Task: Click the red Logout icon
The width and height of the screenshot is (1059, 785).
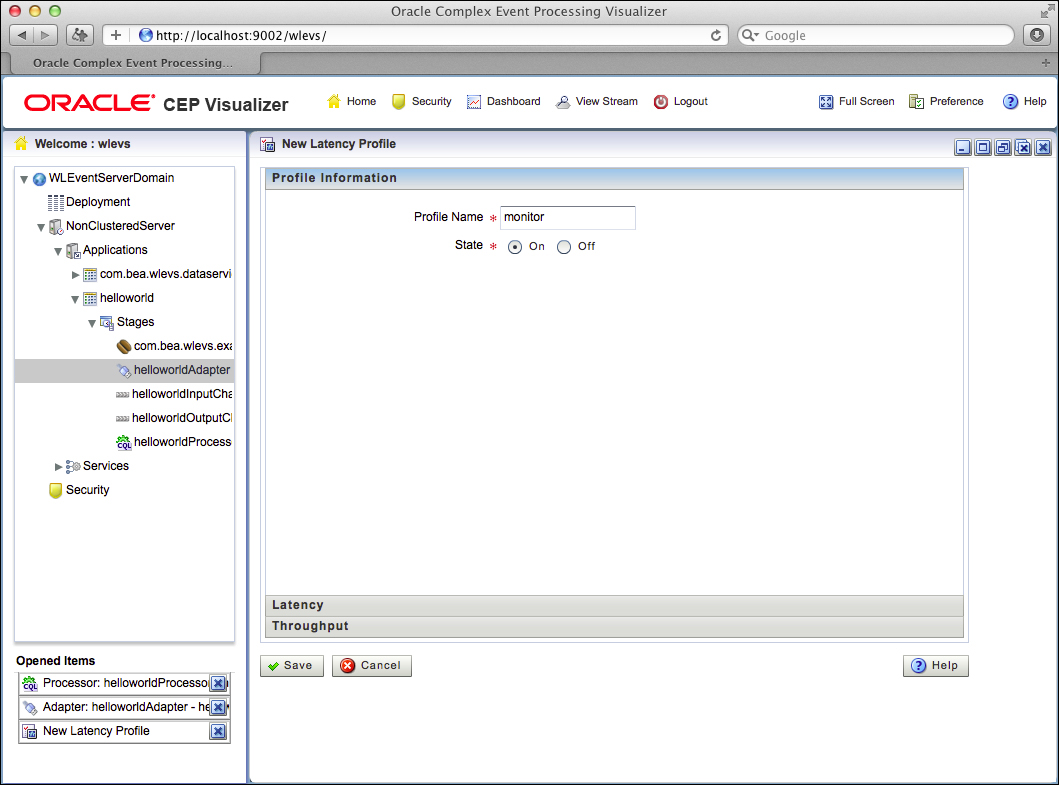Action: pyautogui.click(x=661, y=102)
